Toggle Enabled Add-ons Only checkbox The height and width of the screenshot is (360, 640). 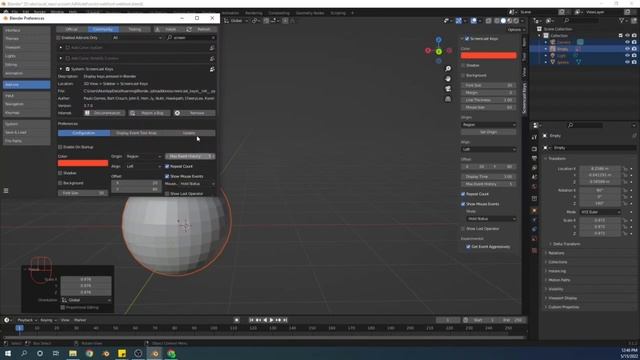click(x=59, y=38)
